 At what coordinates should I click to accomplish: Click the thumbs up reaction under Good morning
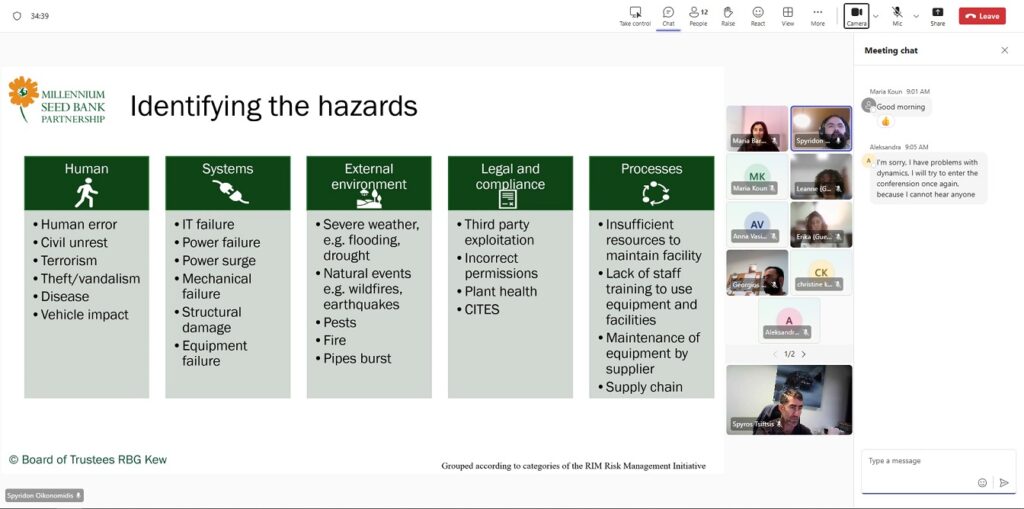[x=885, y=122]
